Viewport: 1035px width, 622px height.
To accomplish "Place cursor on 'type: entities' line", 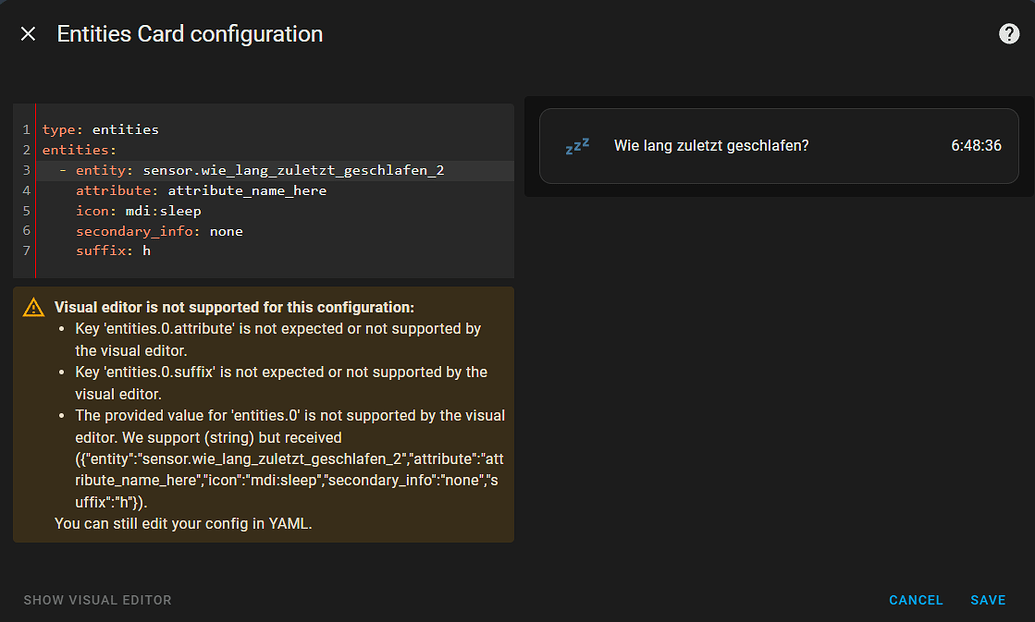I will (x=100, y=130).
